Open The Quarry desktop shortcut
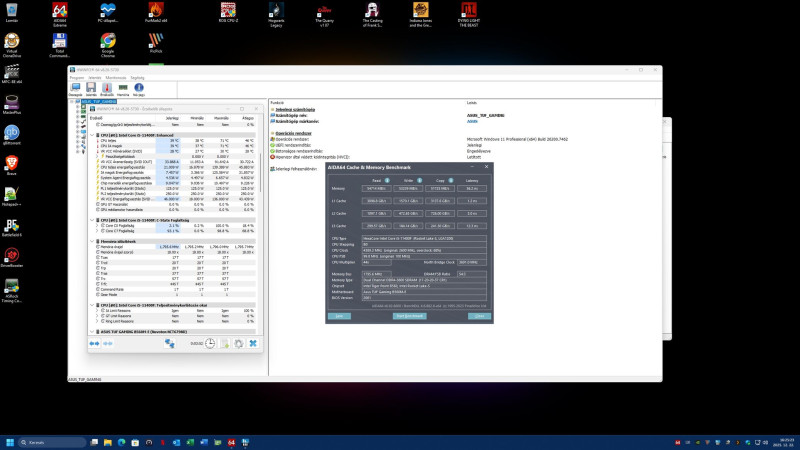Image resolution: width=800 pixels, height=450 pixels. pyautogui.click(x=324, y=14)
